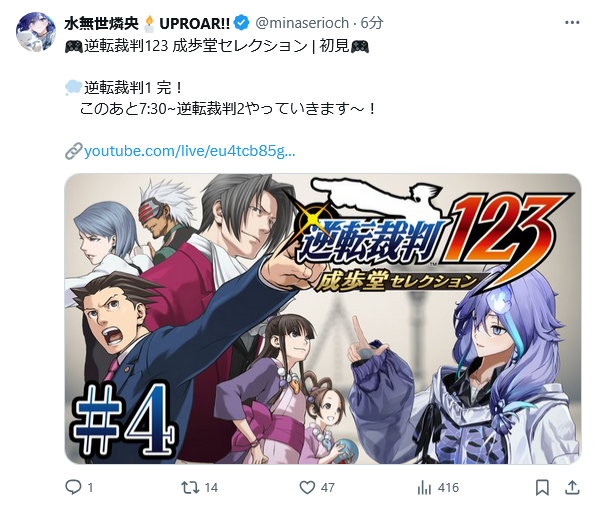Image resolution: width=598 pixels, height=509 pixels.
Task: Click the chain link icon before URL
Action: pyautogui.click(x=74, y=151)
